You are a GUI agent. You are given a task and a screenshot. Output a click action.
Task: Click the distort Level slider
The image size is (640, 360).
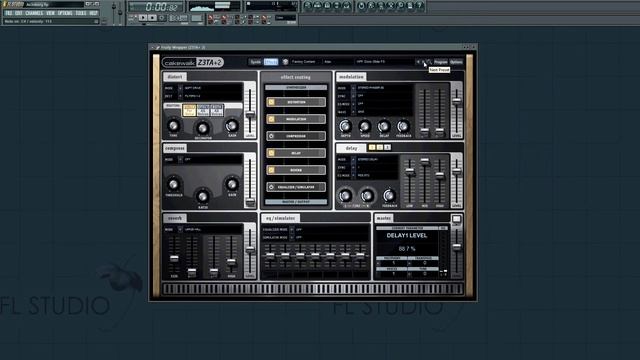(250, 115)
